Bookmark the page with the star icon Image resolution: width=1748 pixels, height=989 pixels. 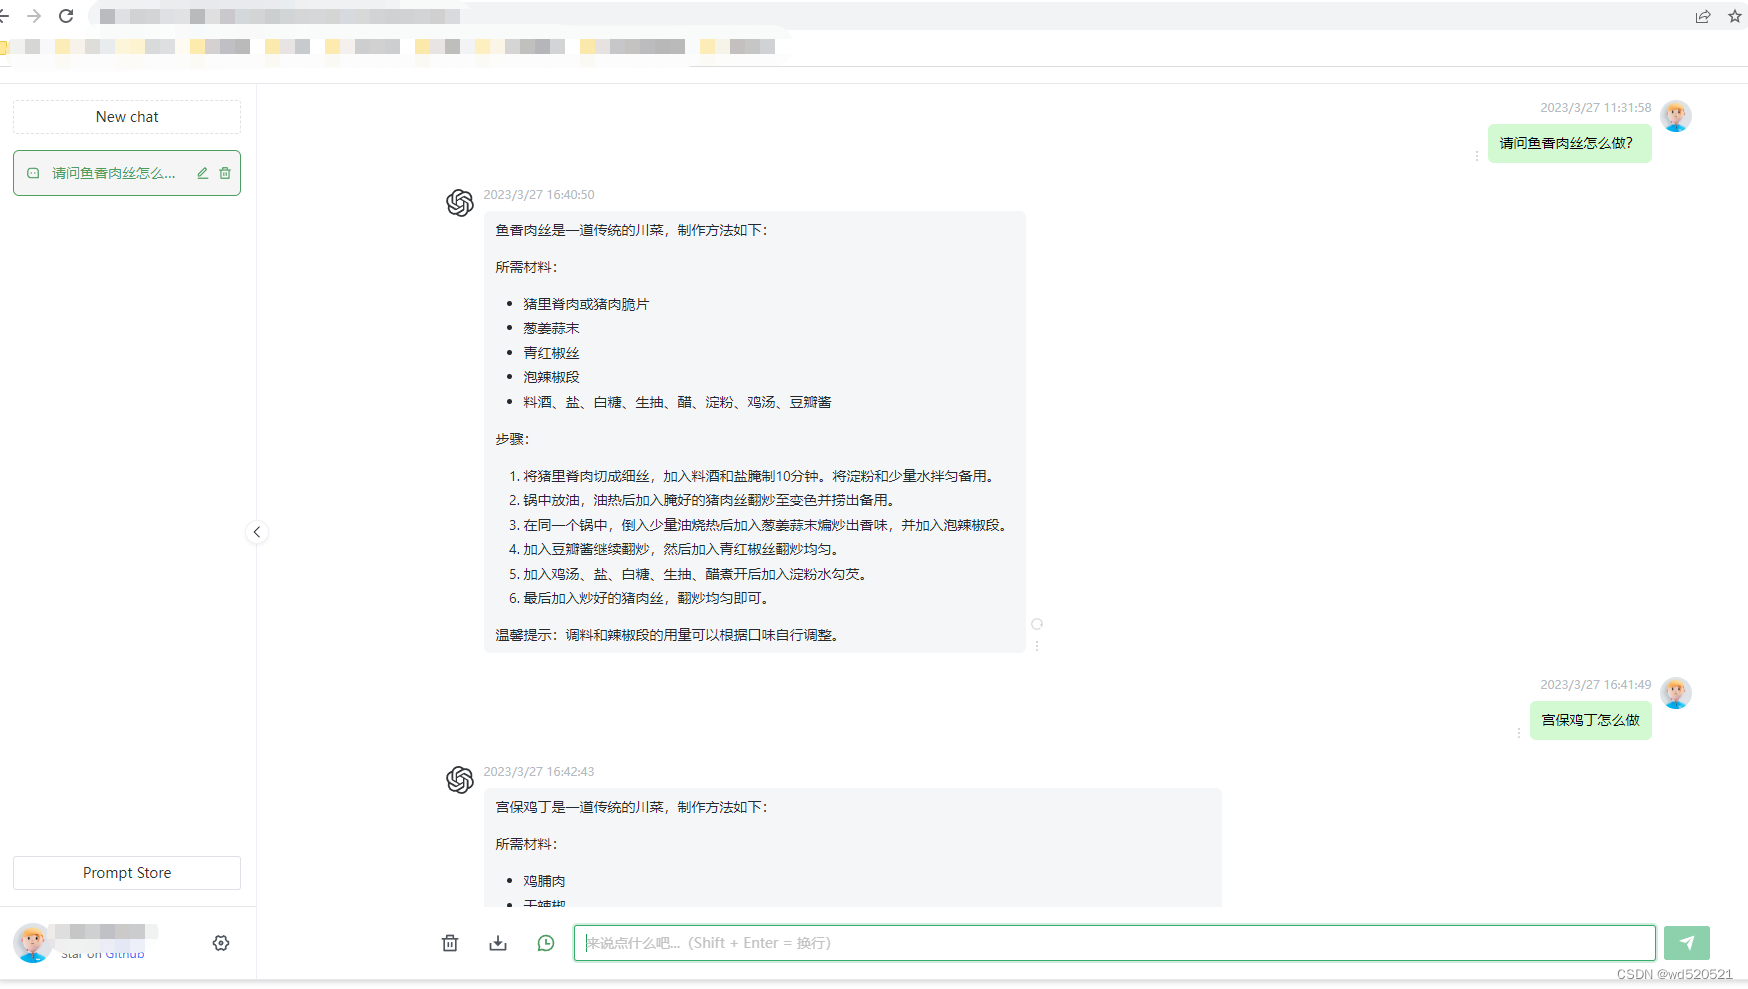[x=1735, y=16]
